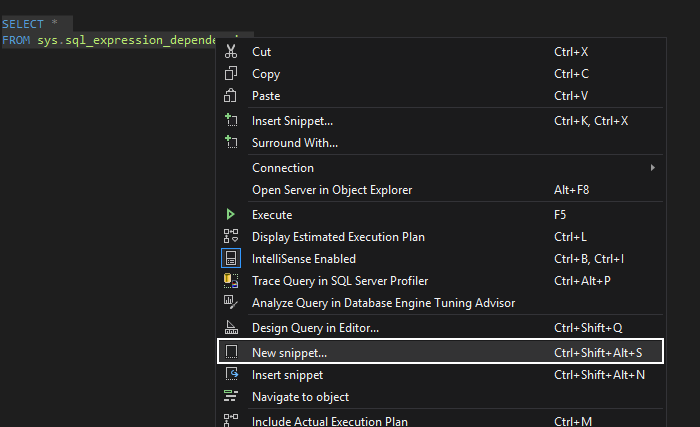This screenshot has height=427, width=700.
Task: Select New snippet... menu item
Action: pos(290,353)
